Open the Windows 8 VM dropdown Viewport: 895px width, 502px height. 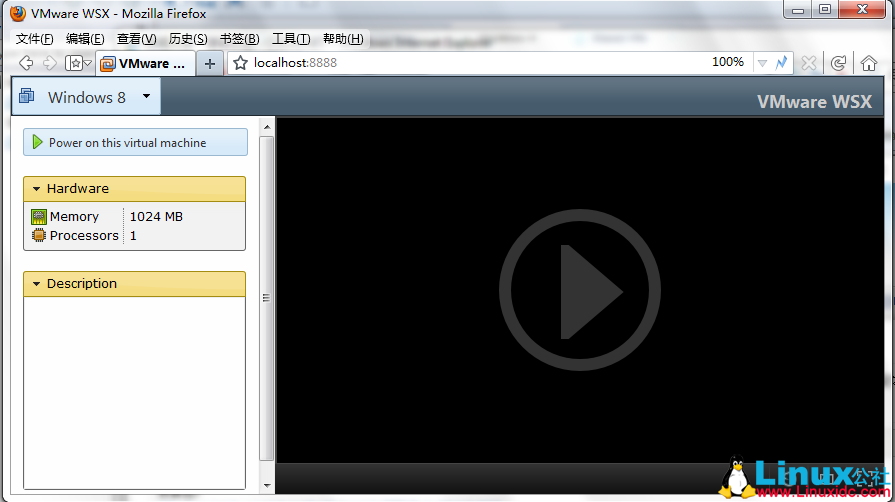point(146,97)
